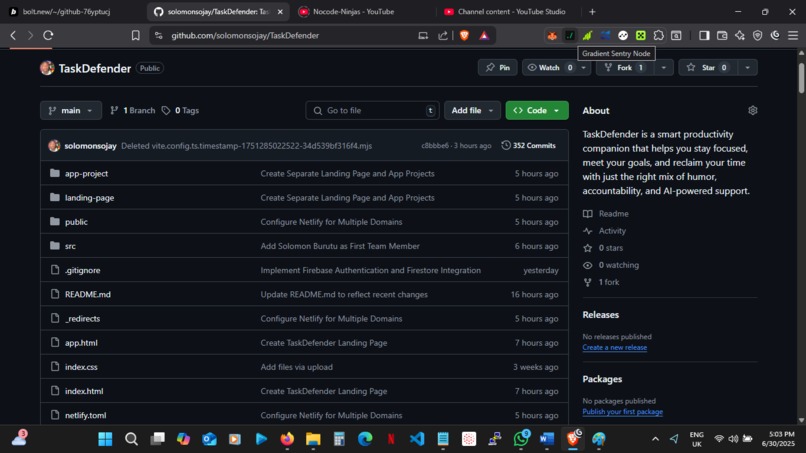Click the solomonsojay avatar by repo name
Screen dimensions: 806x453
pos(47,68)
